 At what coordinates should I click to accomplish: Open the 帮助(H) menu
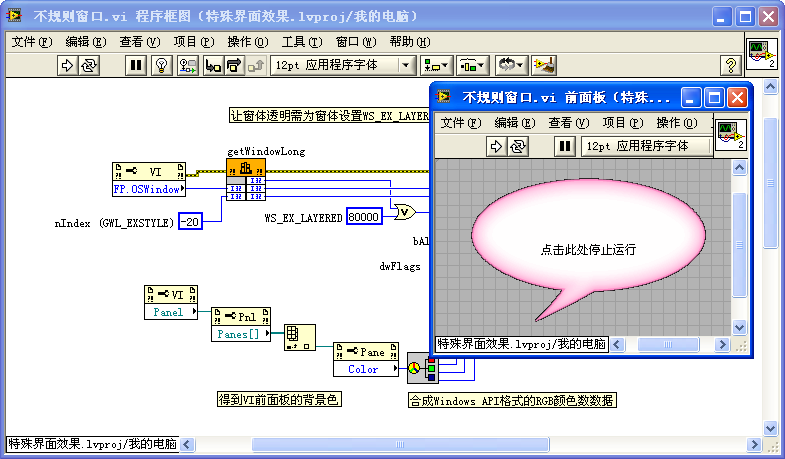(x=409, y=42)
